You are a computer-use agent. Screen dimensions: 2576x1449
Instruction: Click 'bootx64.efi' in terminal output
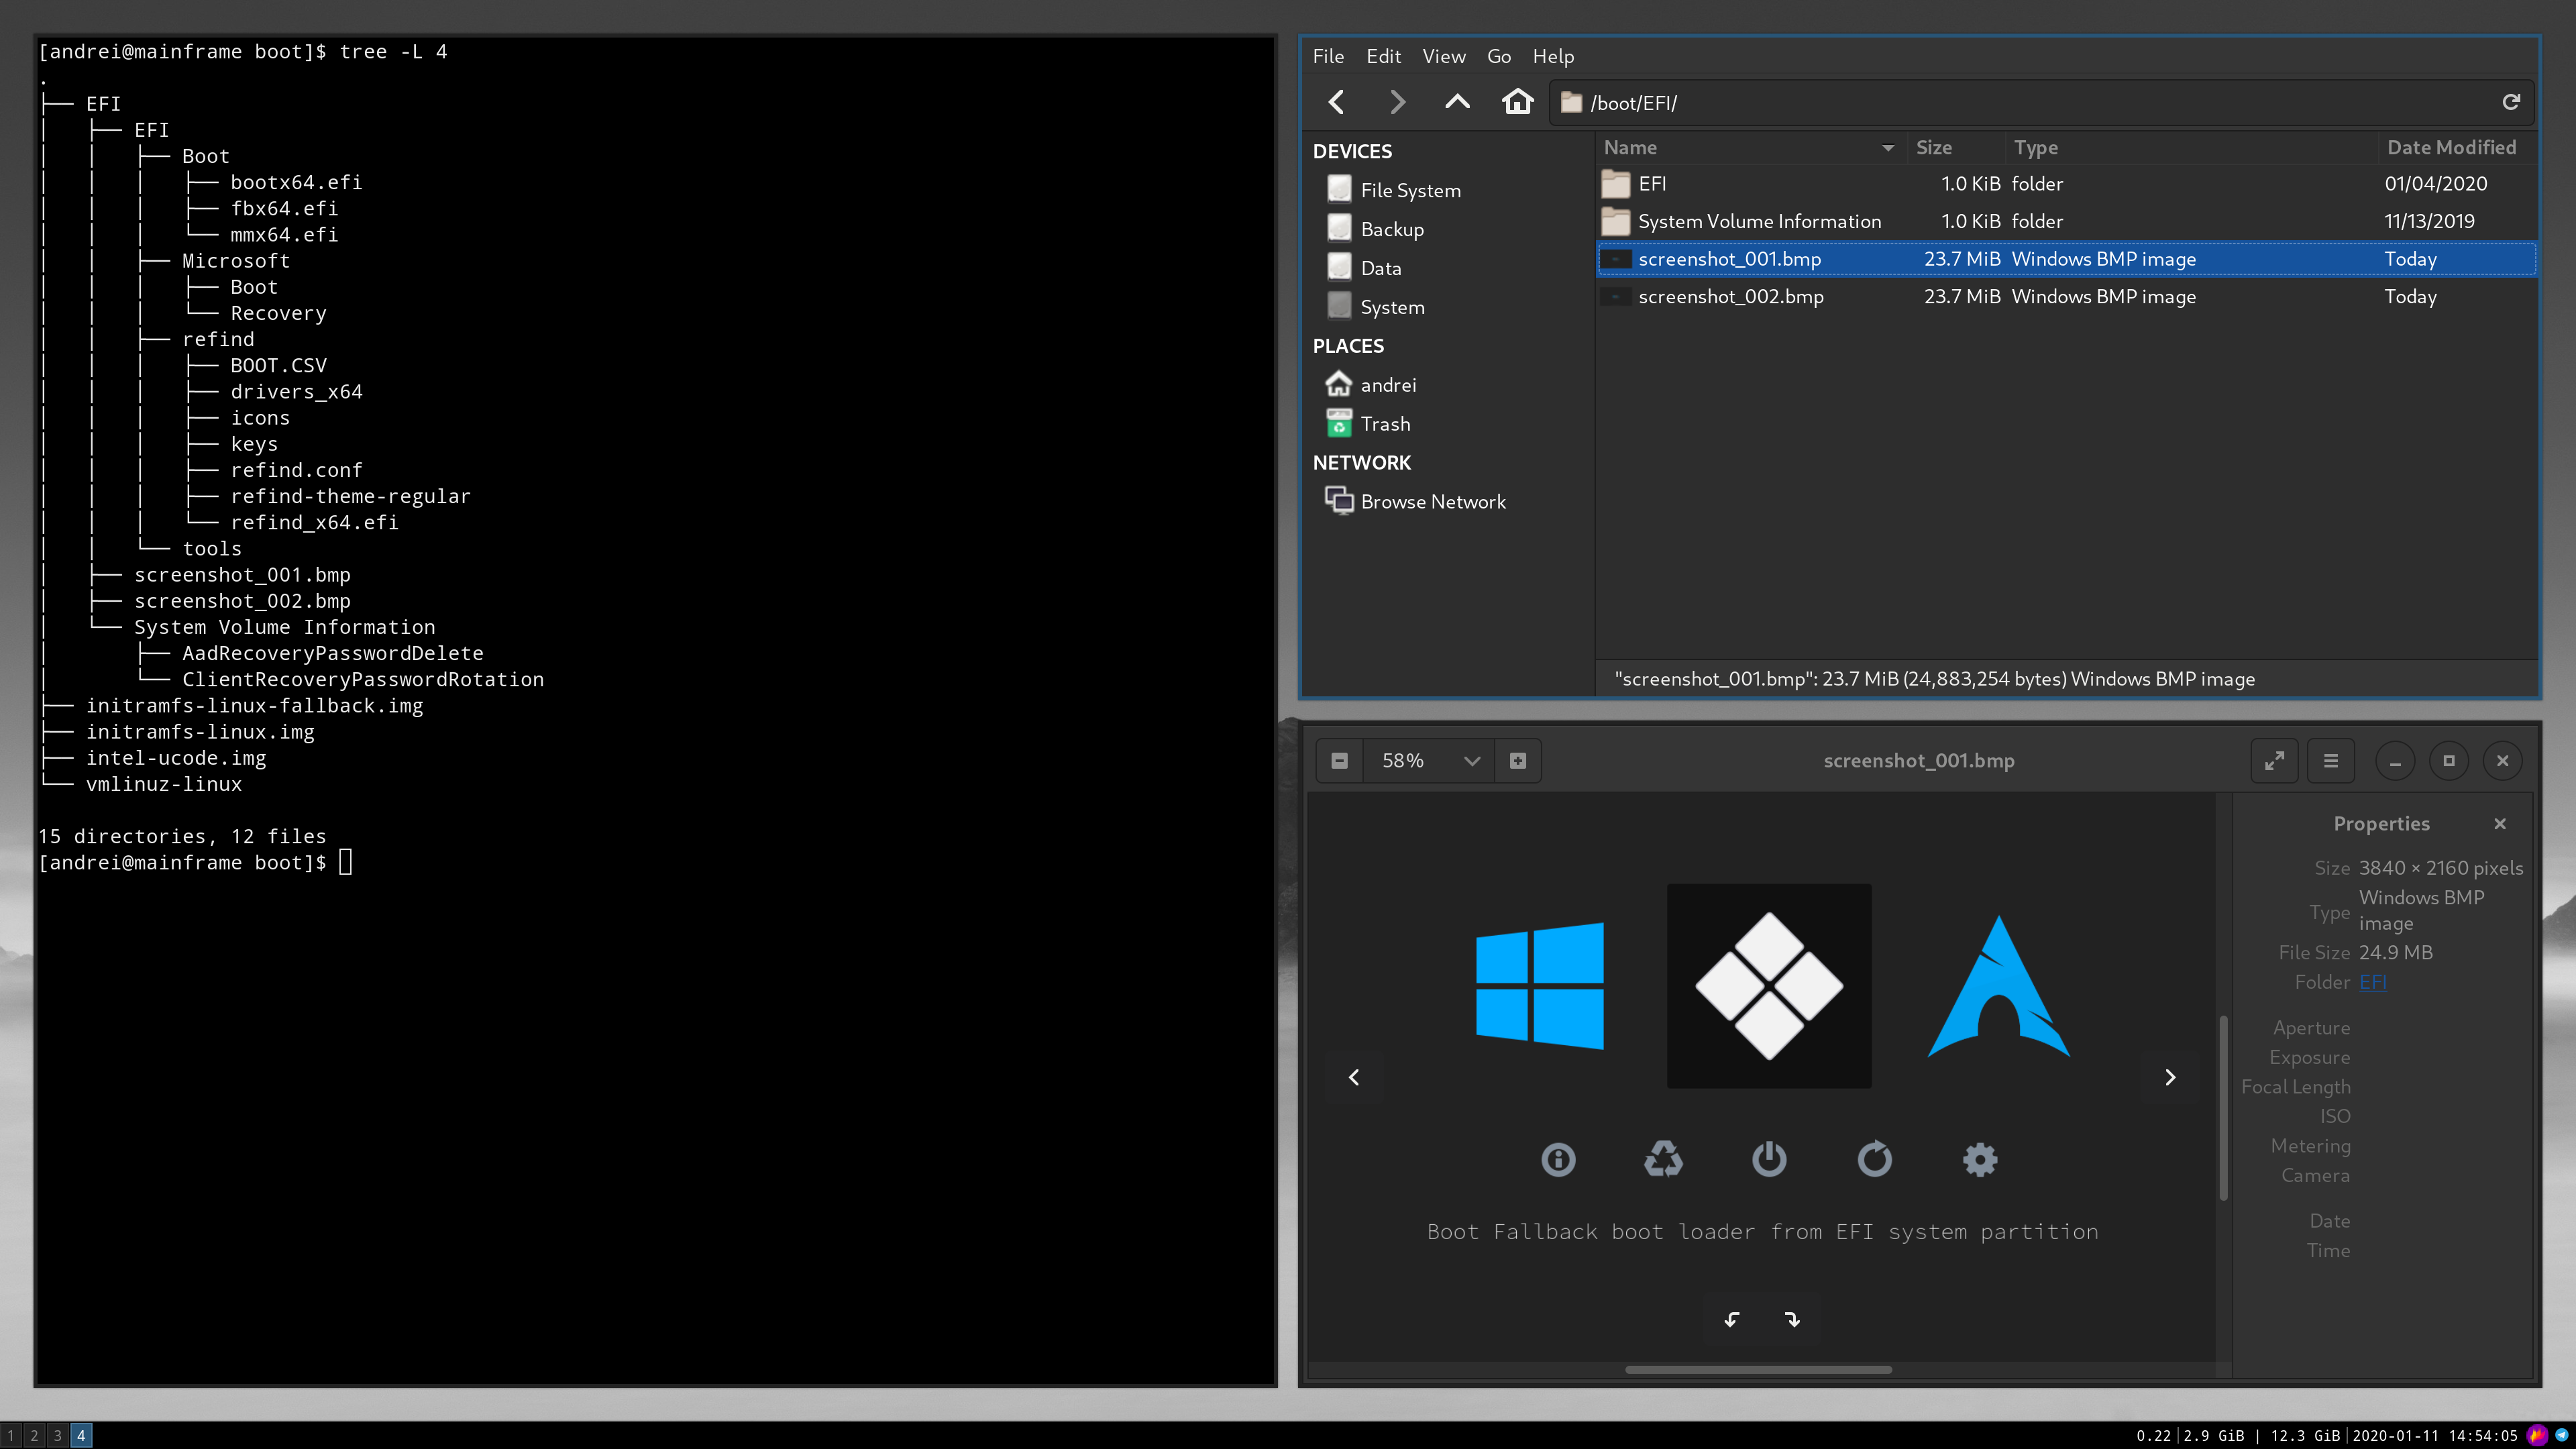tap(296, 182)
